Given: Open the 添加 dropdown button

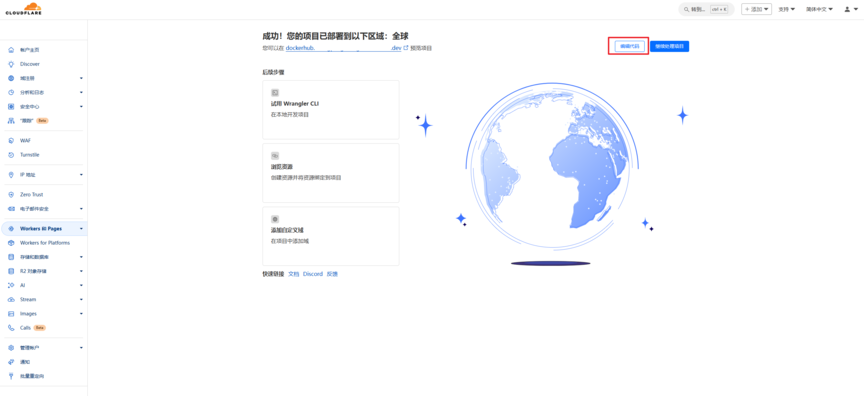Looking at the screenshot, I should [756, 9].
